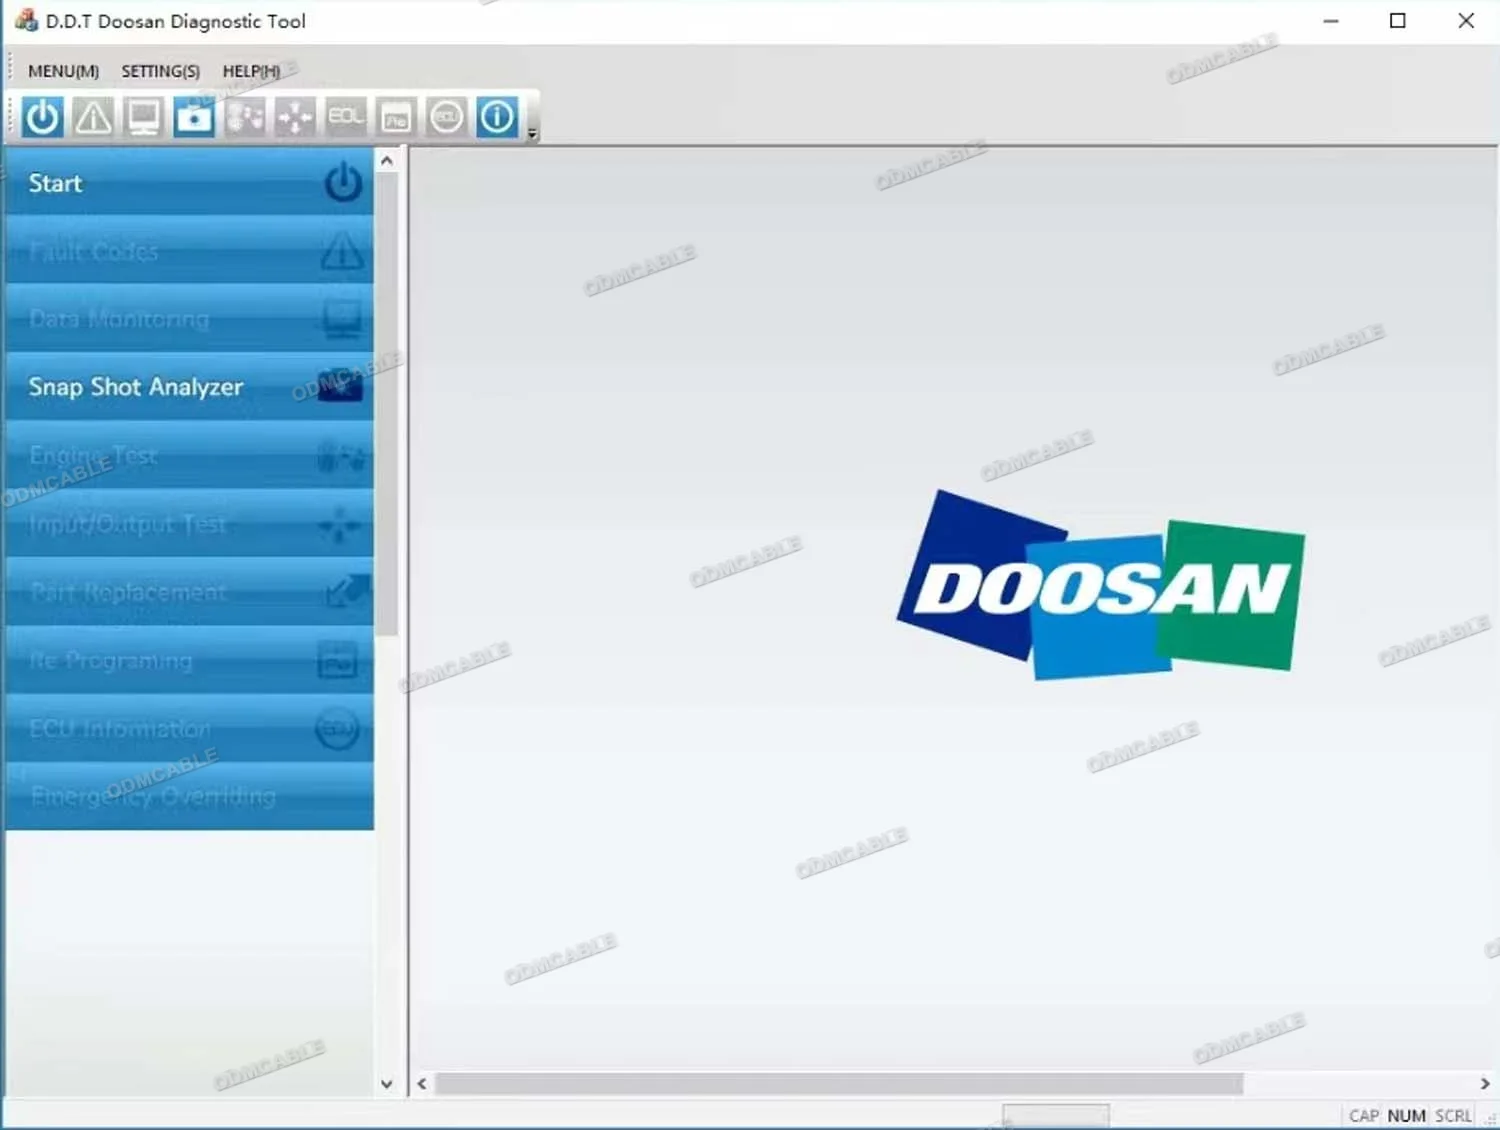Click the round ECU toolbar icon
This screenshot has height=1130, width=1500.
point(446,117)
